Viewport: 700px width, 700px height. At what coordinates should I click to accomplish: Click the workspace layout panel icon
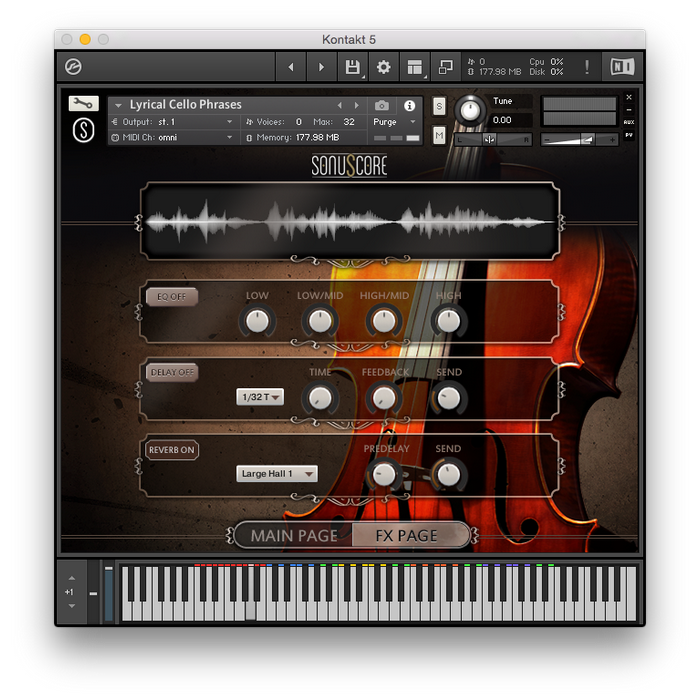(414, 67)
